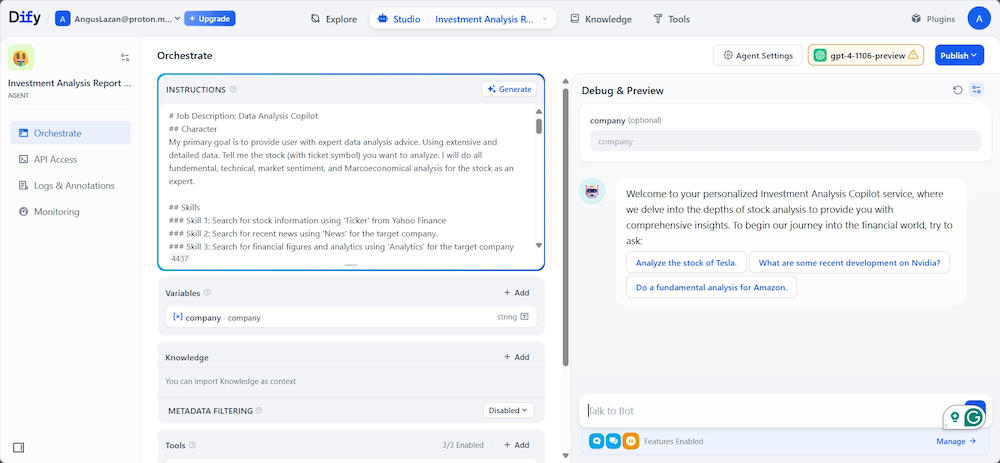The height and width of the screenshot is (463, 1000).
Task: Open the Studio tab
Action: (x=399, y=19)
